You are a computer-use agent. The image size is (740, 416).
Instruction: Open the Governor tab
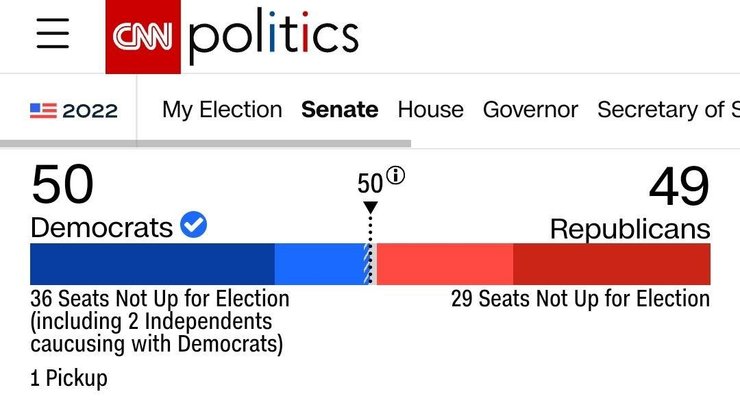[530, 110]
